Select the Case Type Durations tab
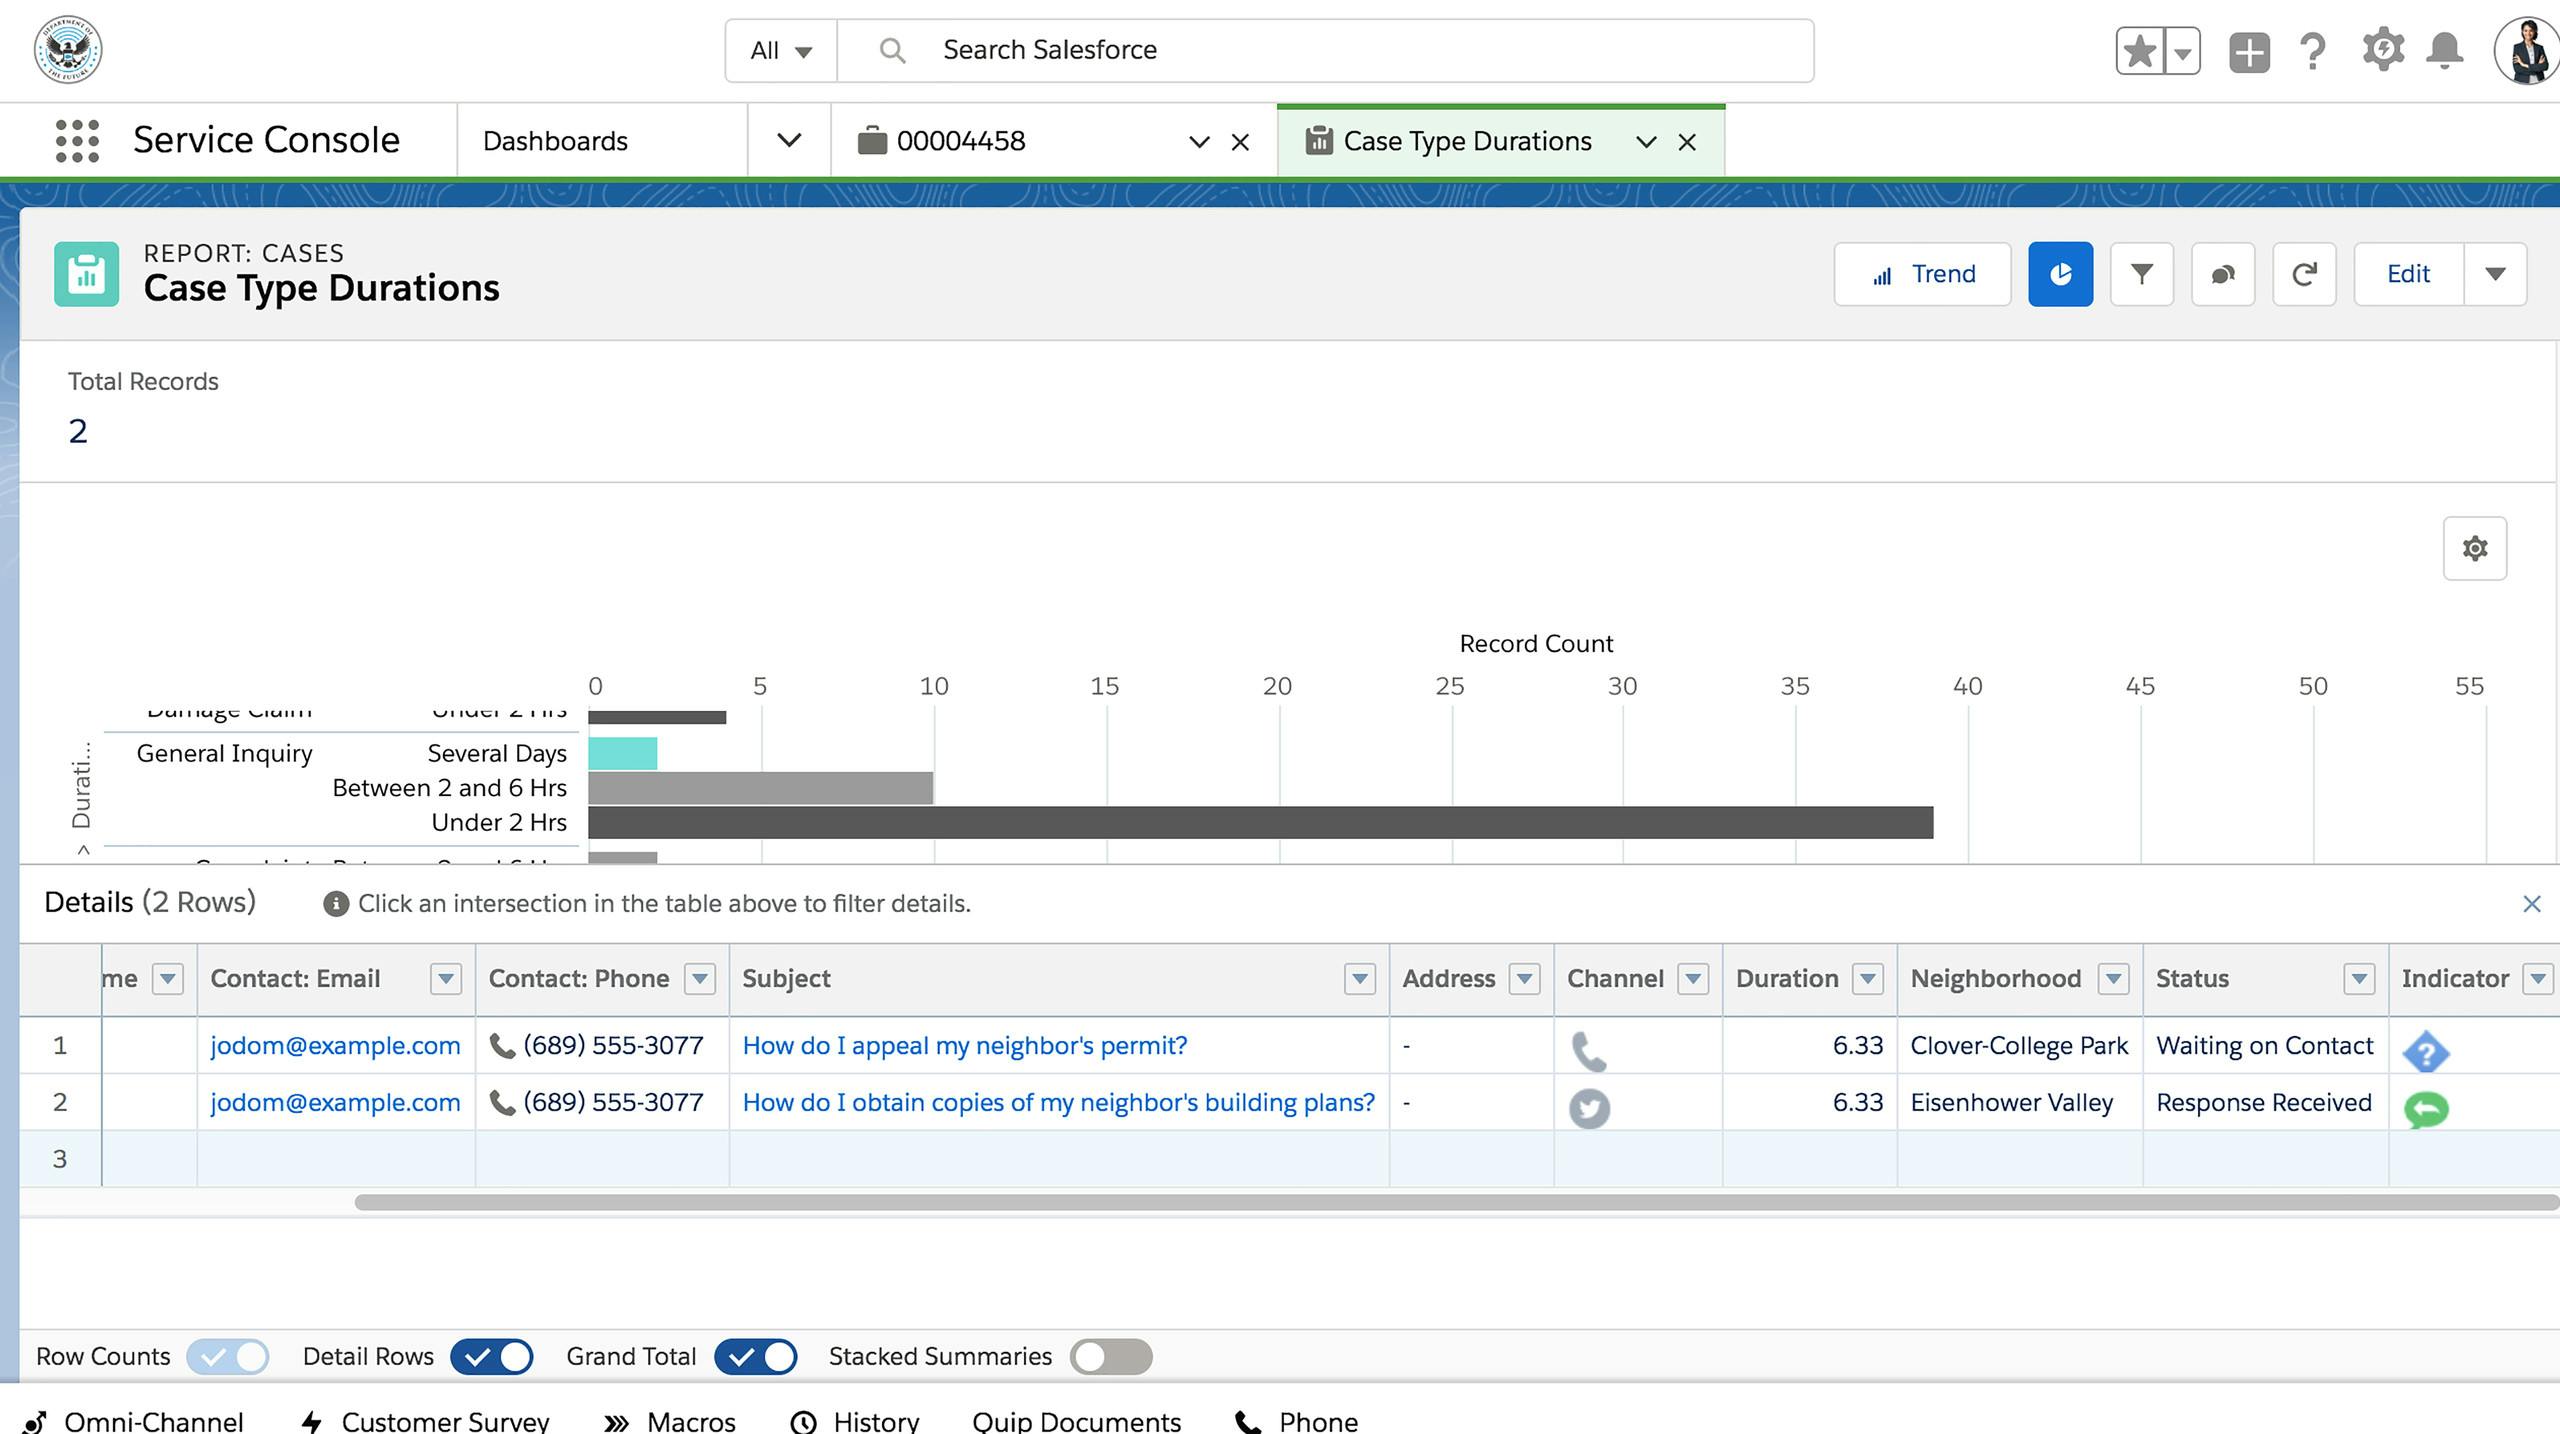Screen dimensions: 2560x1434 coord(1466,141)
